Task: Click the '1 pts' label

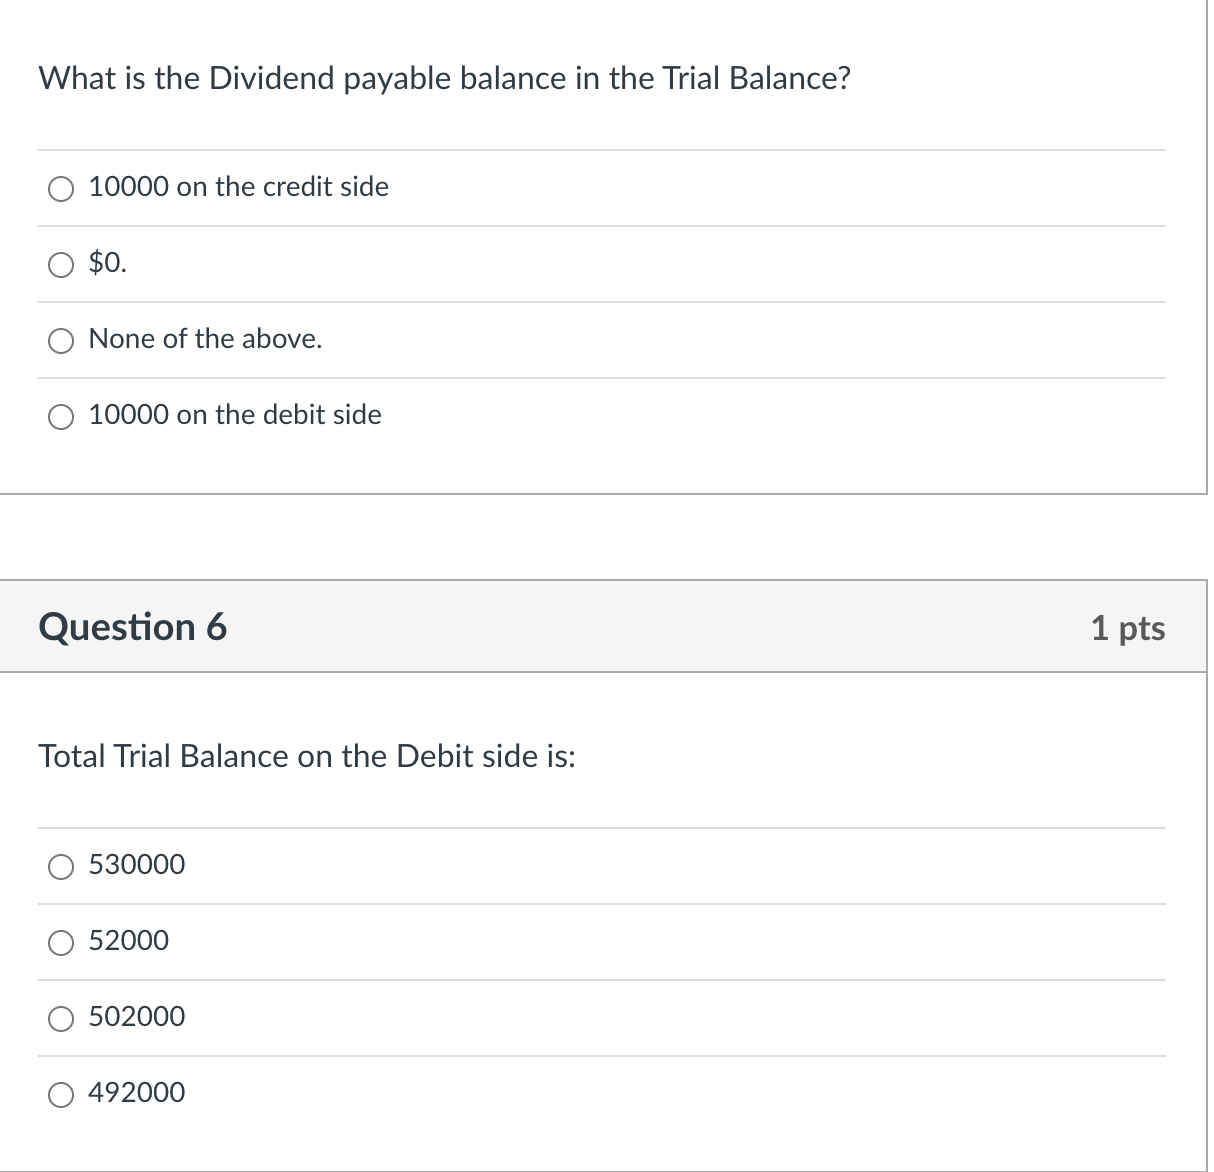Action: click(1128, 629)
